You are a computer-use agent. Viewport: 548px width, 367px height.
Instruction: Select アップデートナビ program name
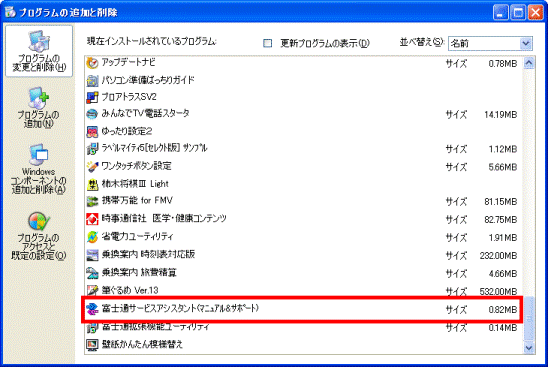pos(128,63)
